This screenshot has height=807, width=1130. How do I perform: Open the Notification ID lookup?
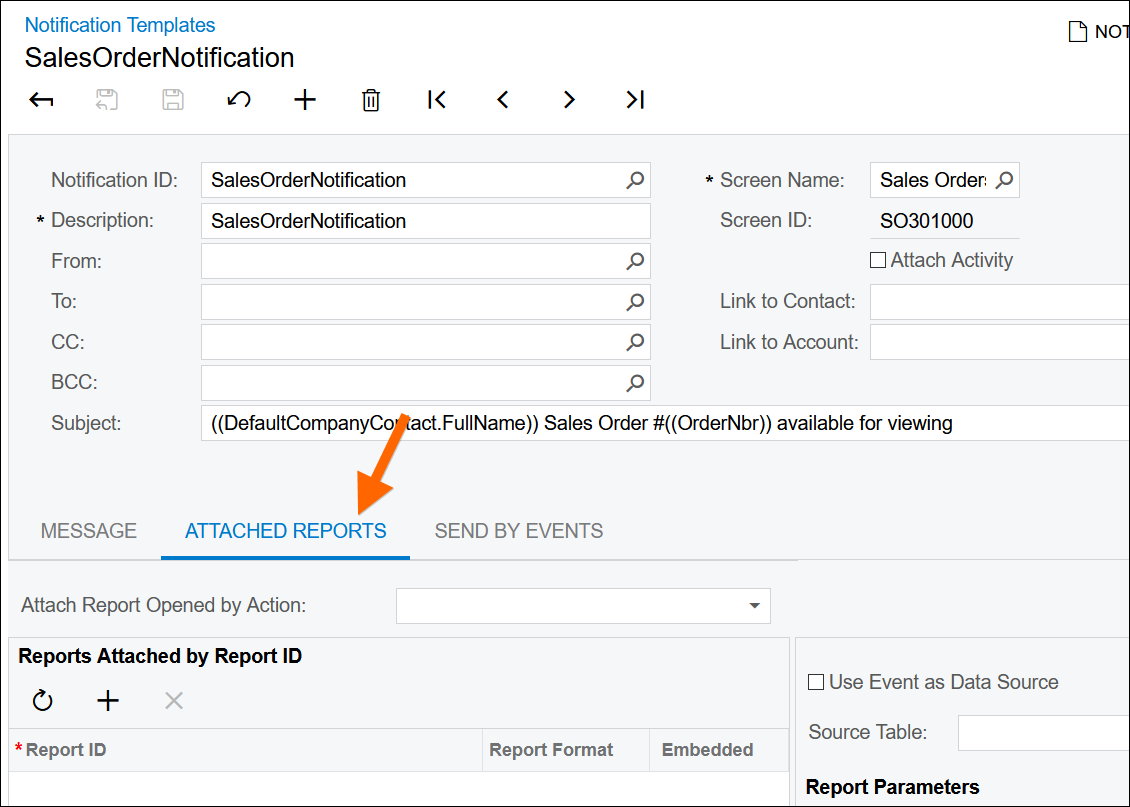coord(635,181)
